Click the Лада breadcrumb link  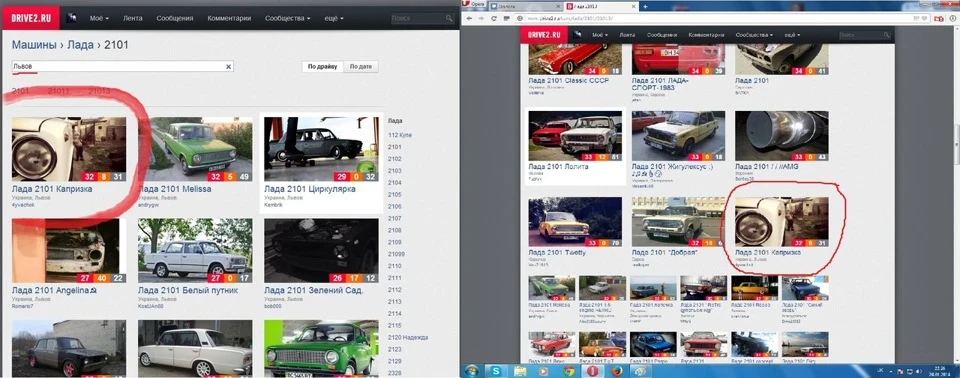(80, 45)
